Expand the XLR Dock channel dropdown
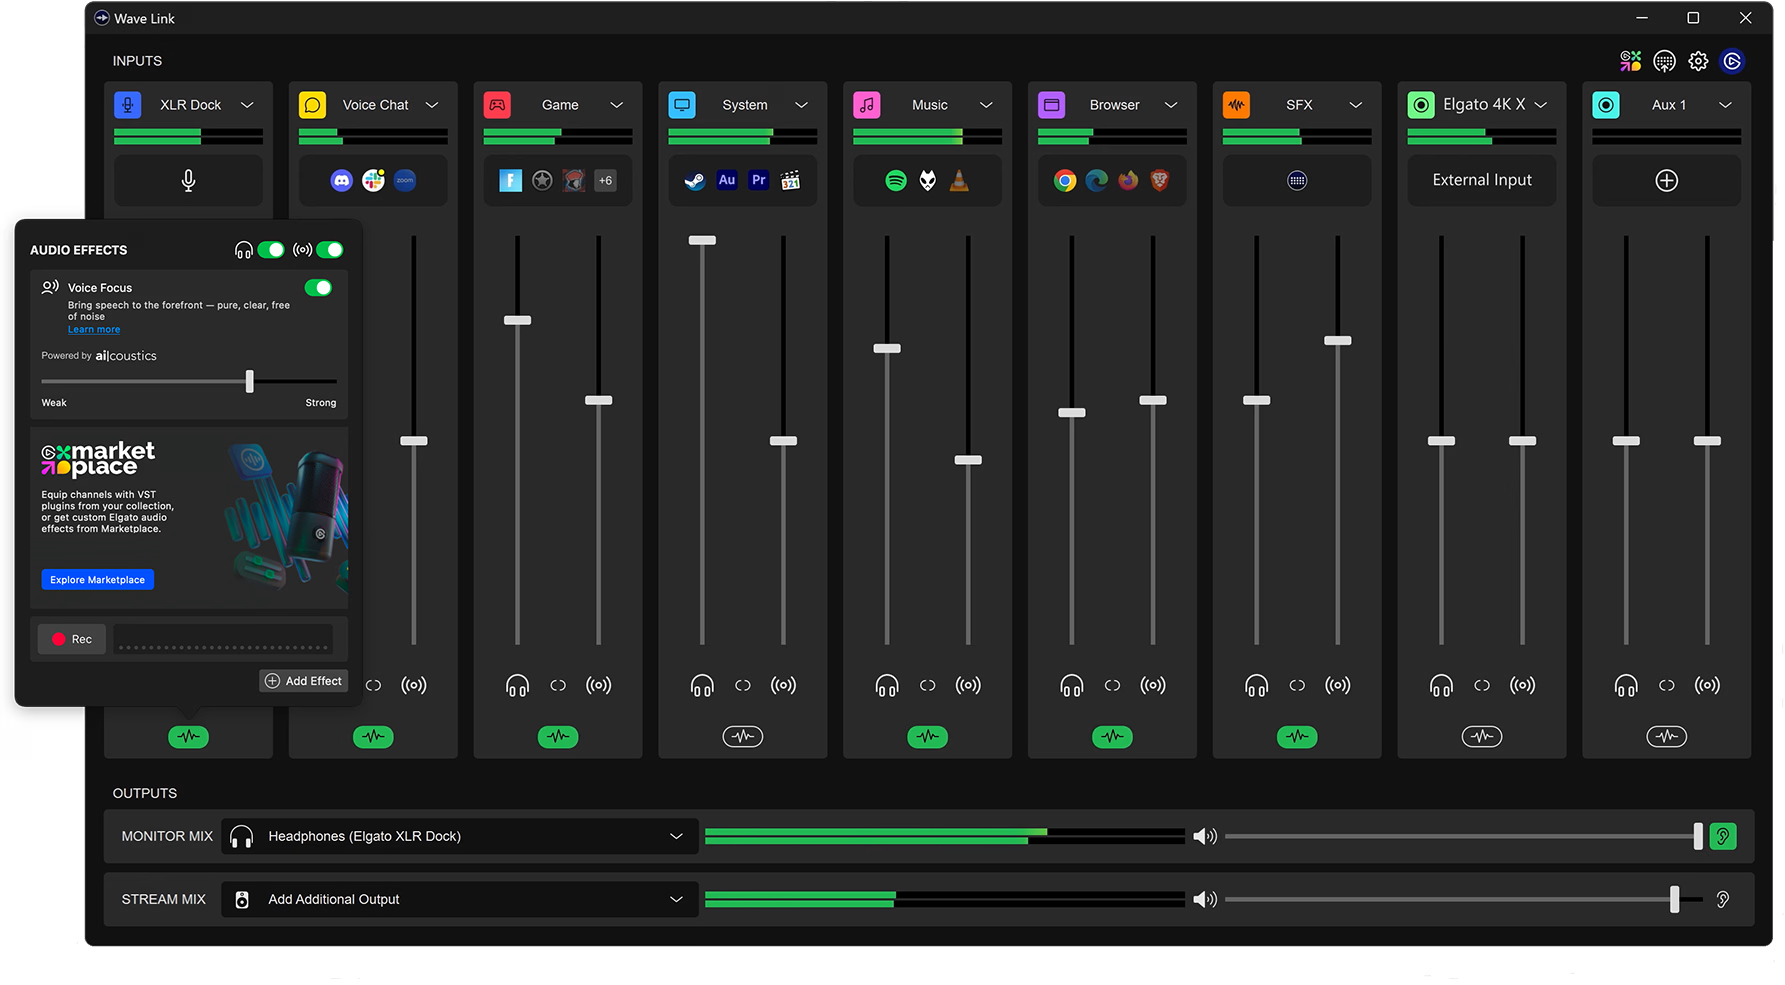1785x985 pixels. click(x=247, y=105)
